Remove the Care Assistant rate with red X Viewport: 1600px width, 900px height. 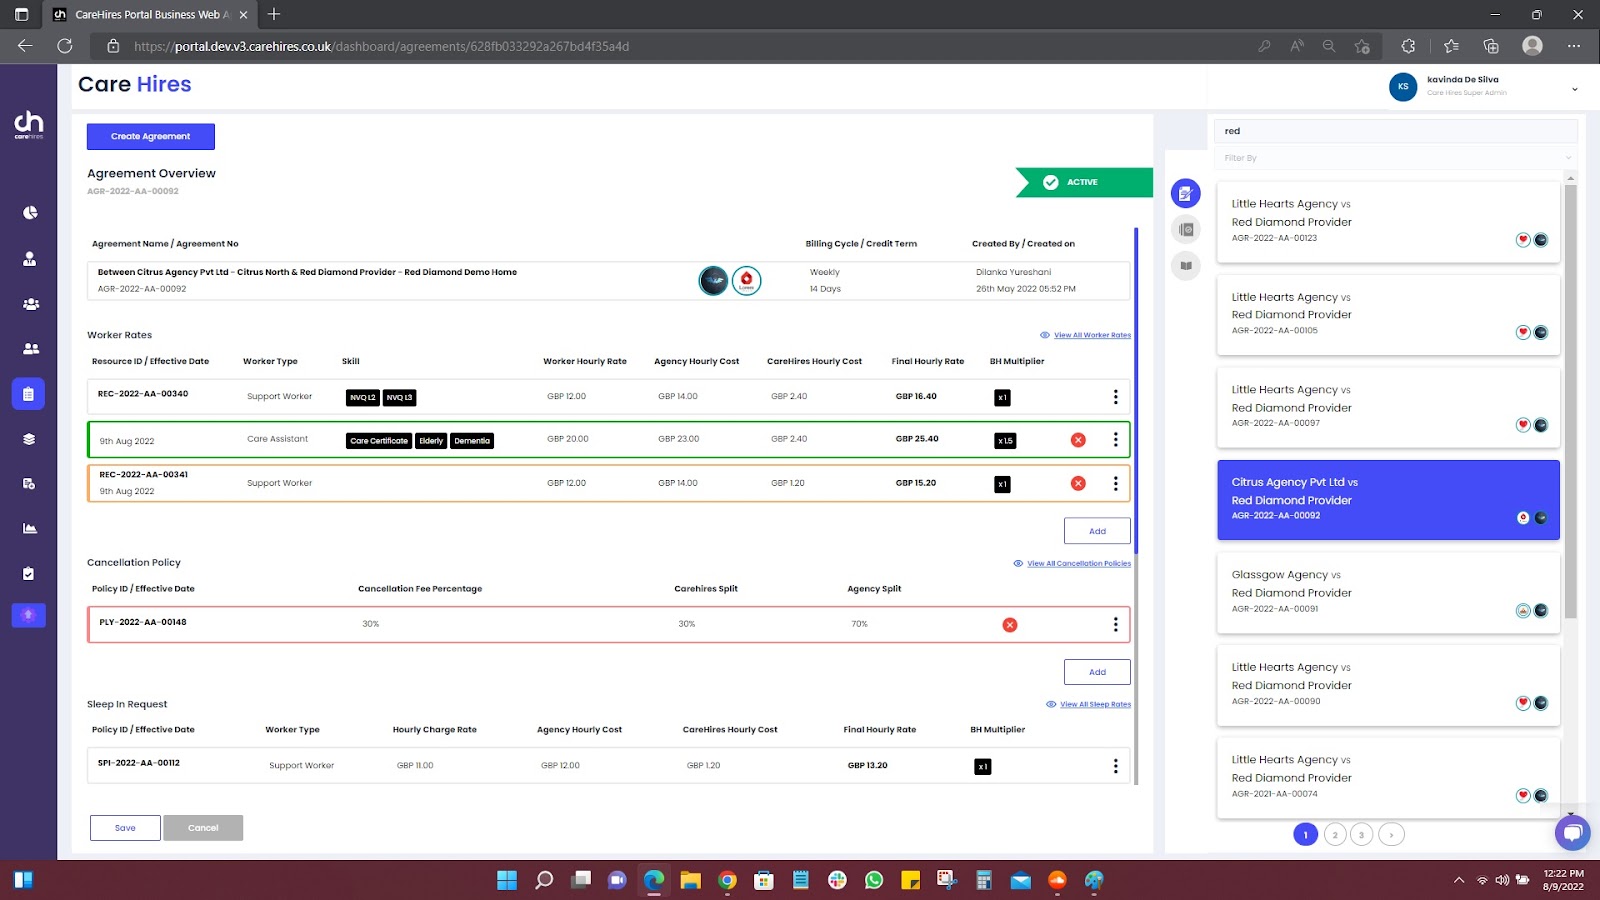point(1078,440)
